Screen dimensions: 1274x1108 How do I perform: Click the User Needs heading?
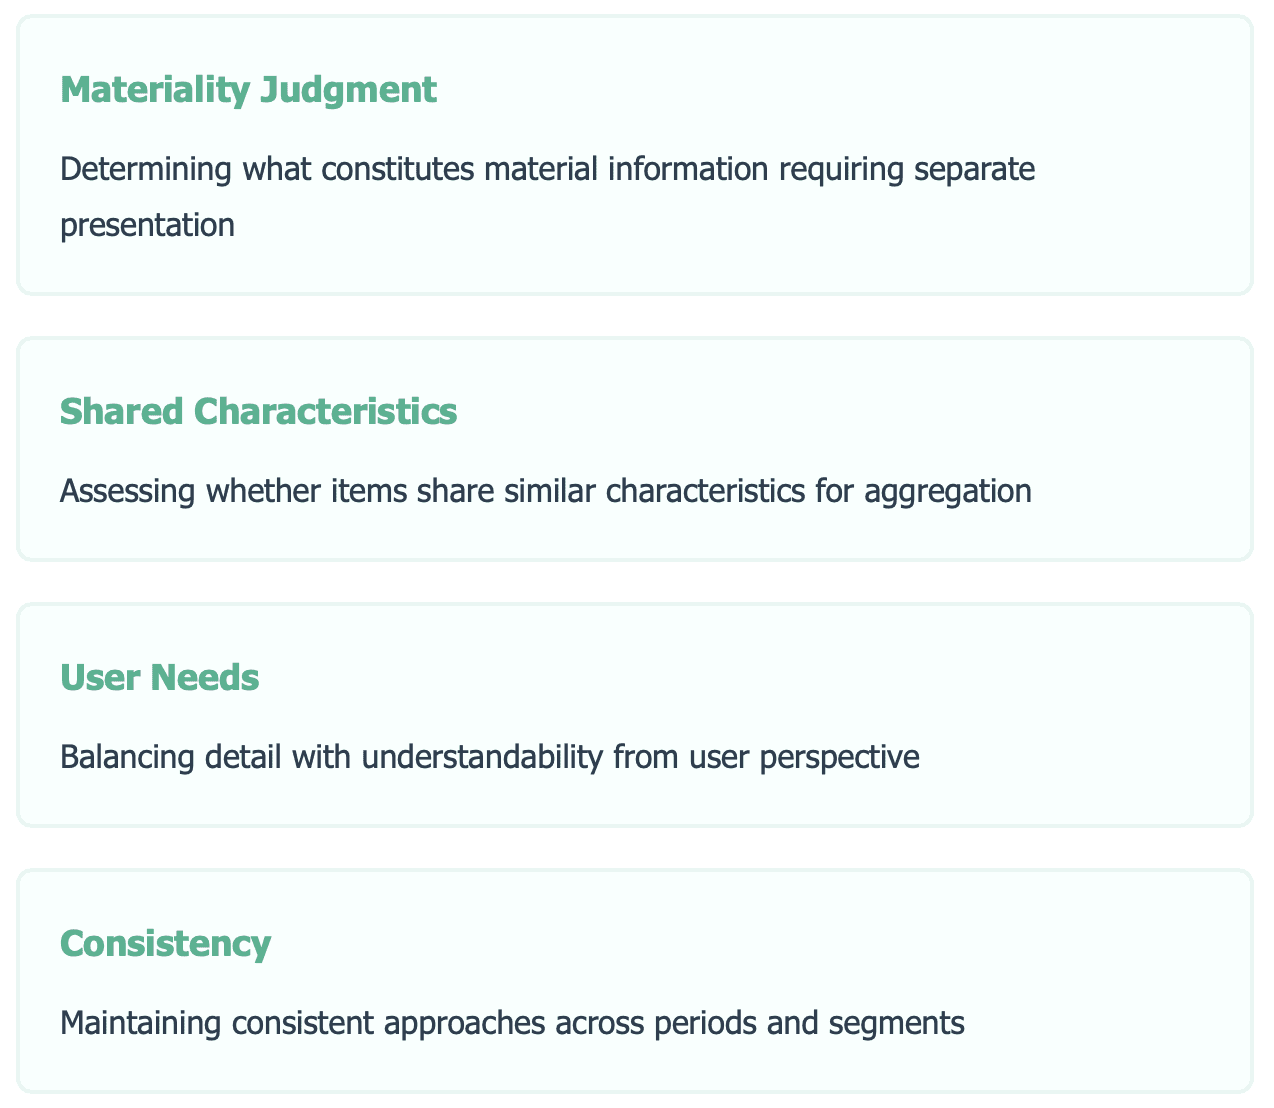point(160,677)
